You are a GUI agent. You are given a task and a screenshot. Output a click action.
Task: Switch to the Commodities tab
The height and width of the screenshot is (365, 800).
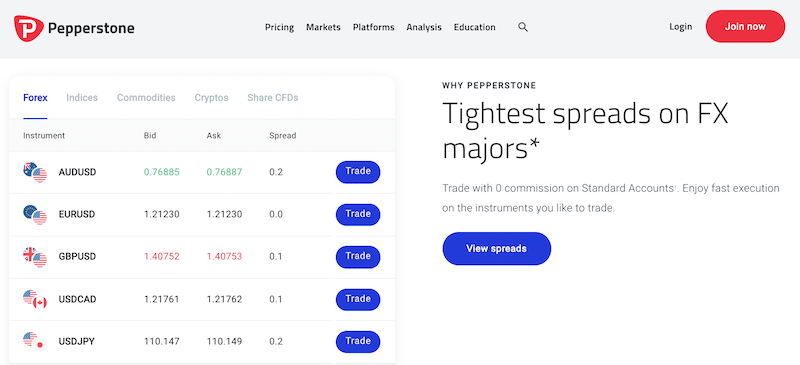[x=146, y=98]
